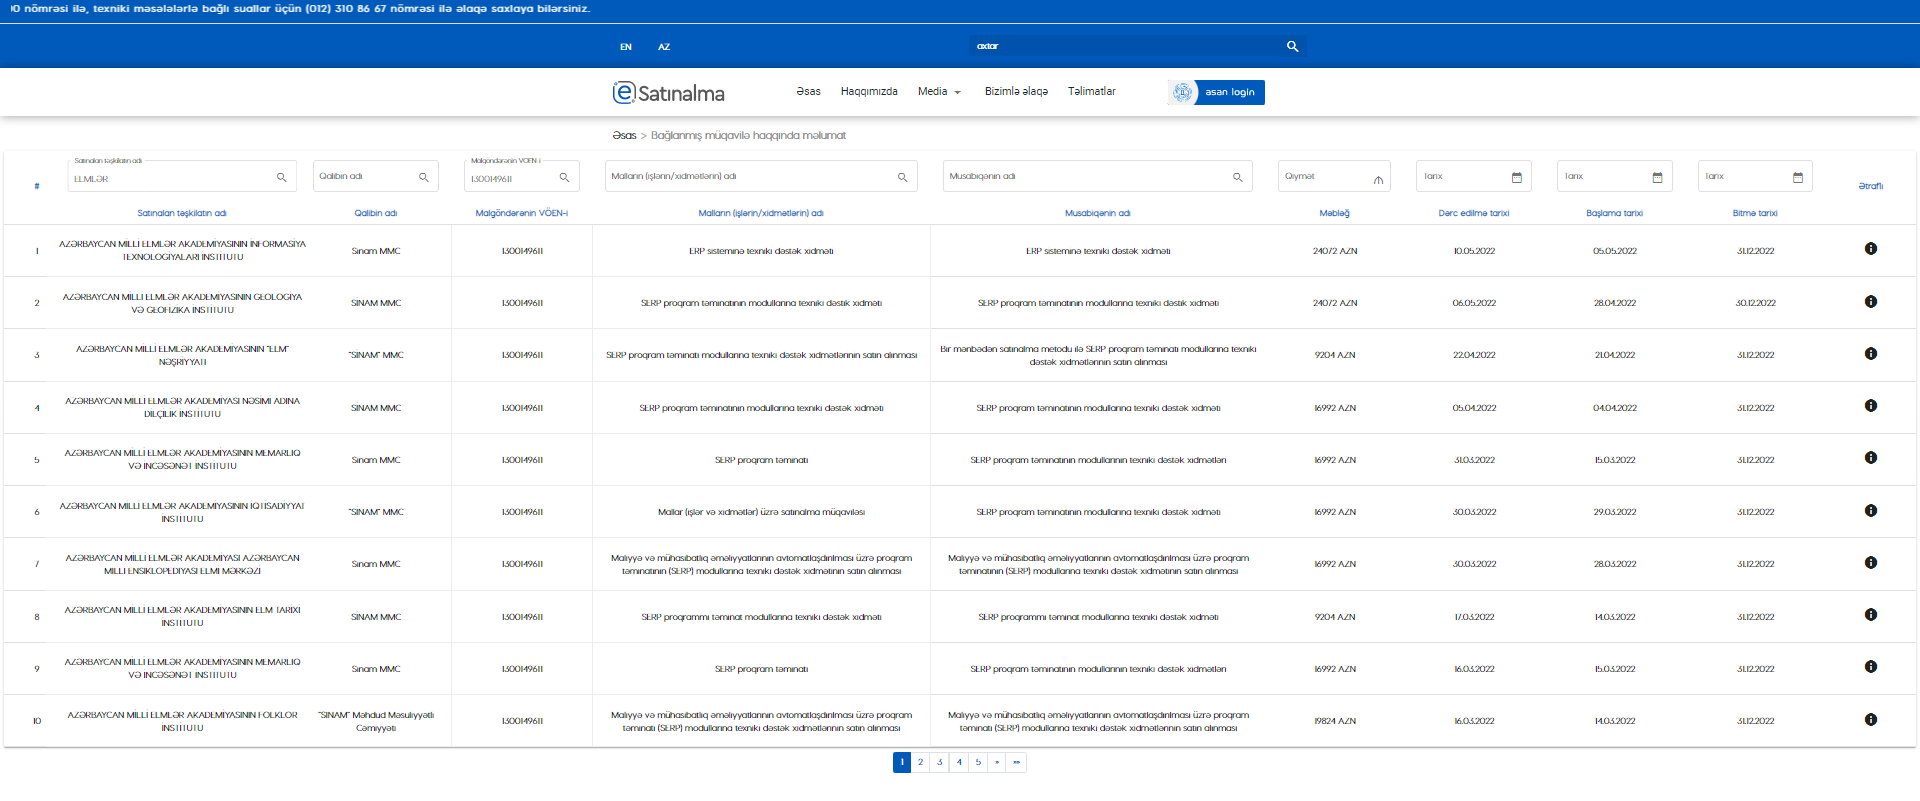Open calendar icon for Başlama tarixi filter
The image size is (1920, 801).
coord(1657,177)
